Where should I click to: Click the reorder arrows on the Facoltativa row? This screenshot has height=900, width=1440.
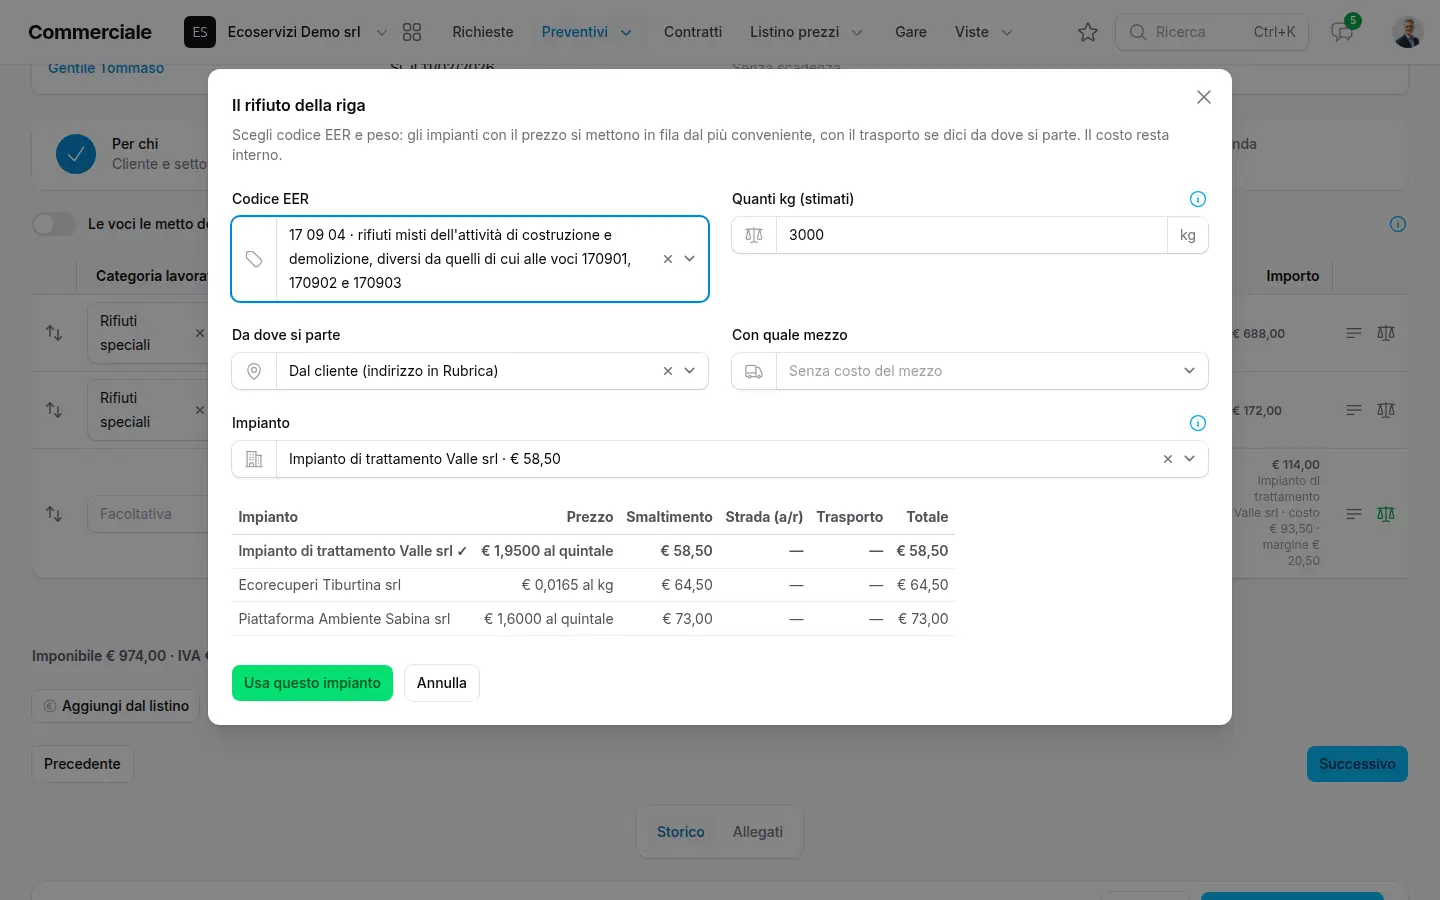[54, 514]
